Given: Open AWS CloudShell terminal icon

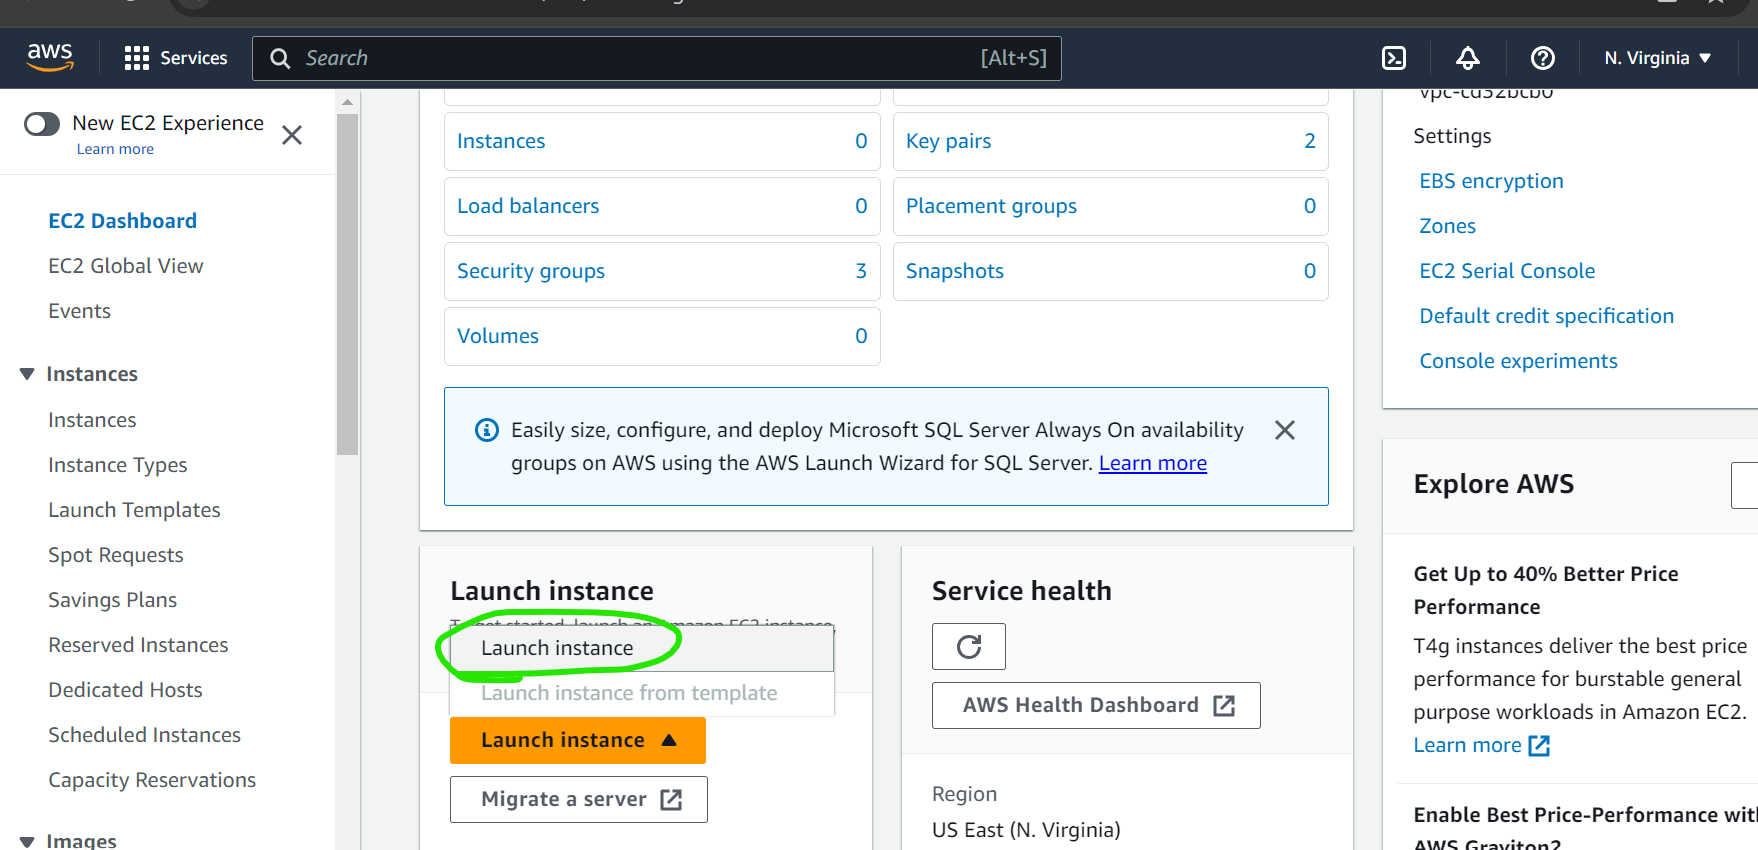Looking at the screenshot, I should coord(1394,58).
